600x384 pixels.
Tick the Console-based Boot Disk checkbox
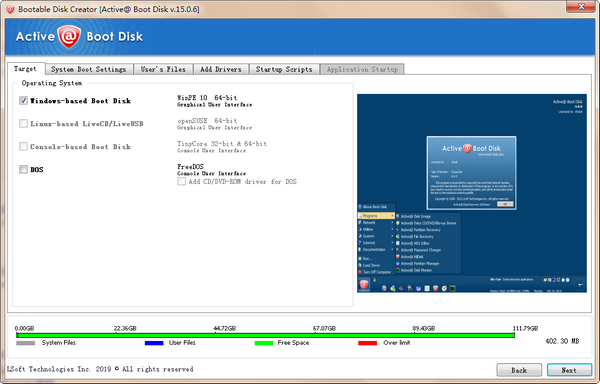pyautogui.click(x=23, y=146)
